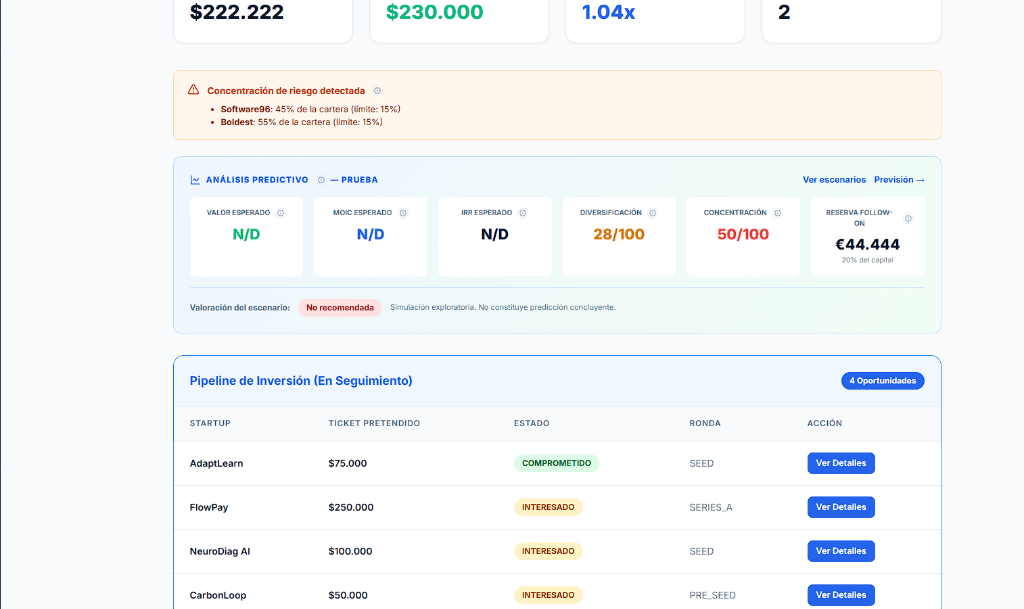
Task: Click the Análisis Predictivo chart icon
Action: click(195, 180)
